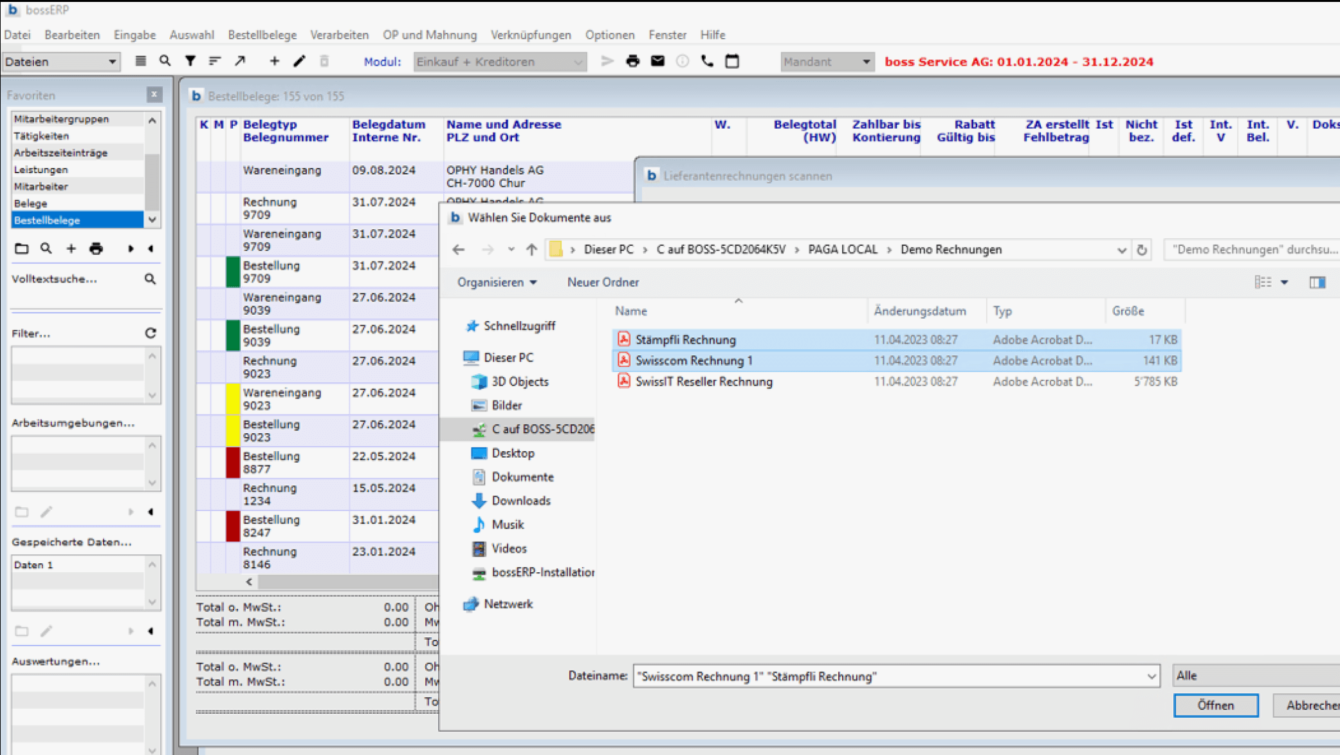Screen dimensions: 1340x755
Task: Open the OP und Mahnung menu
Action: [x=430, y=35]
